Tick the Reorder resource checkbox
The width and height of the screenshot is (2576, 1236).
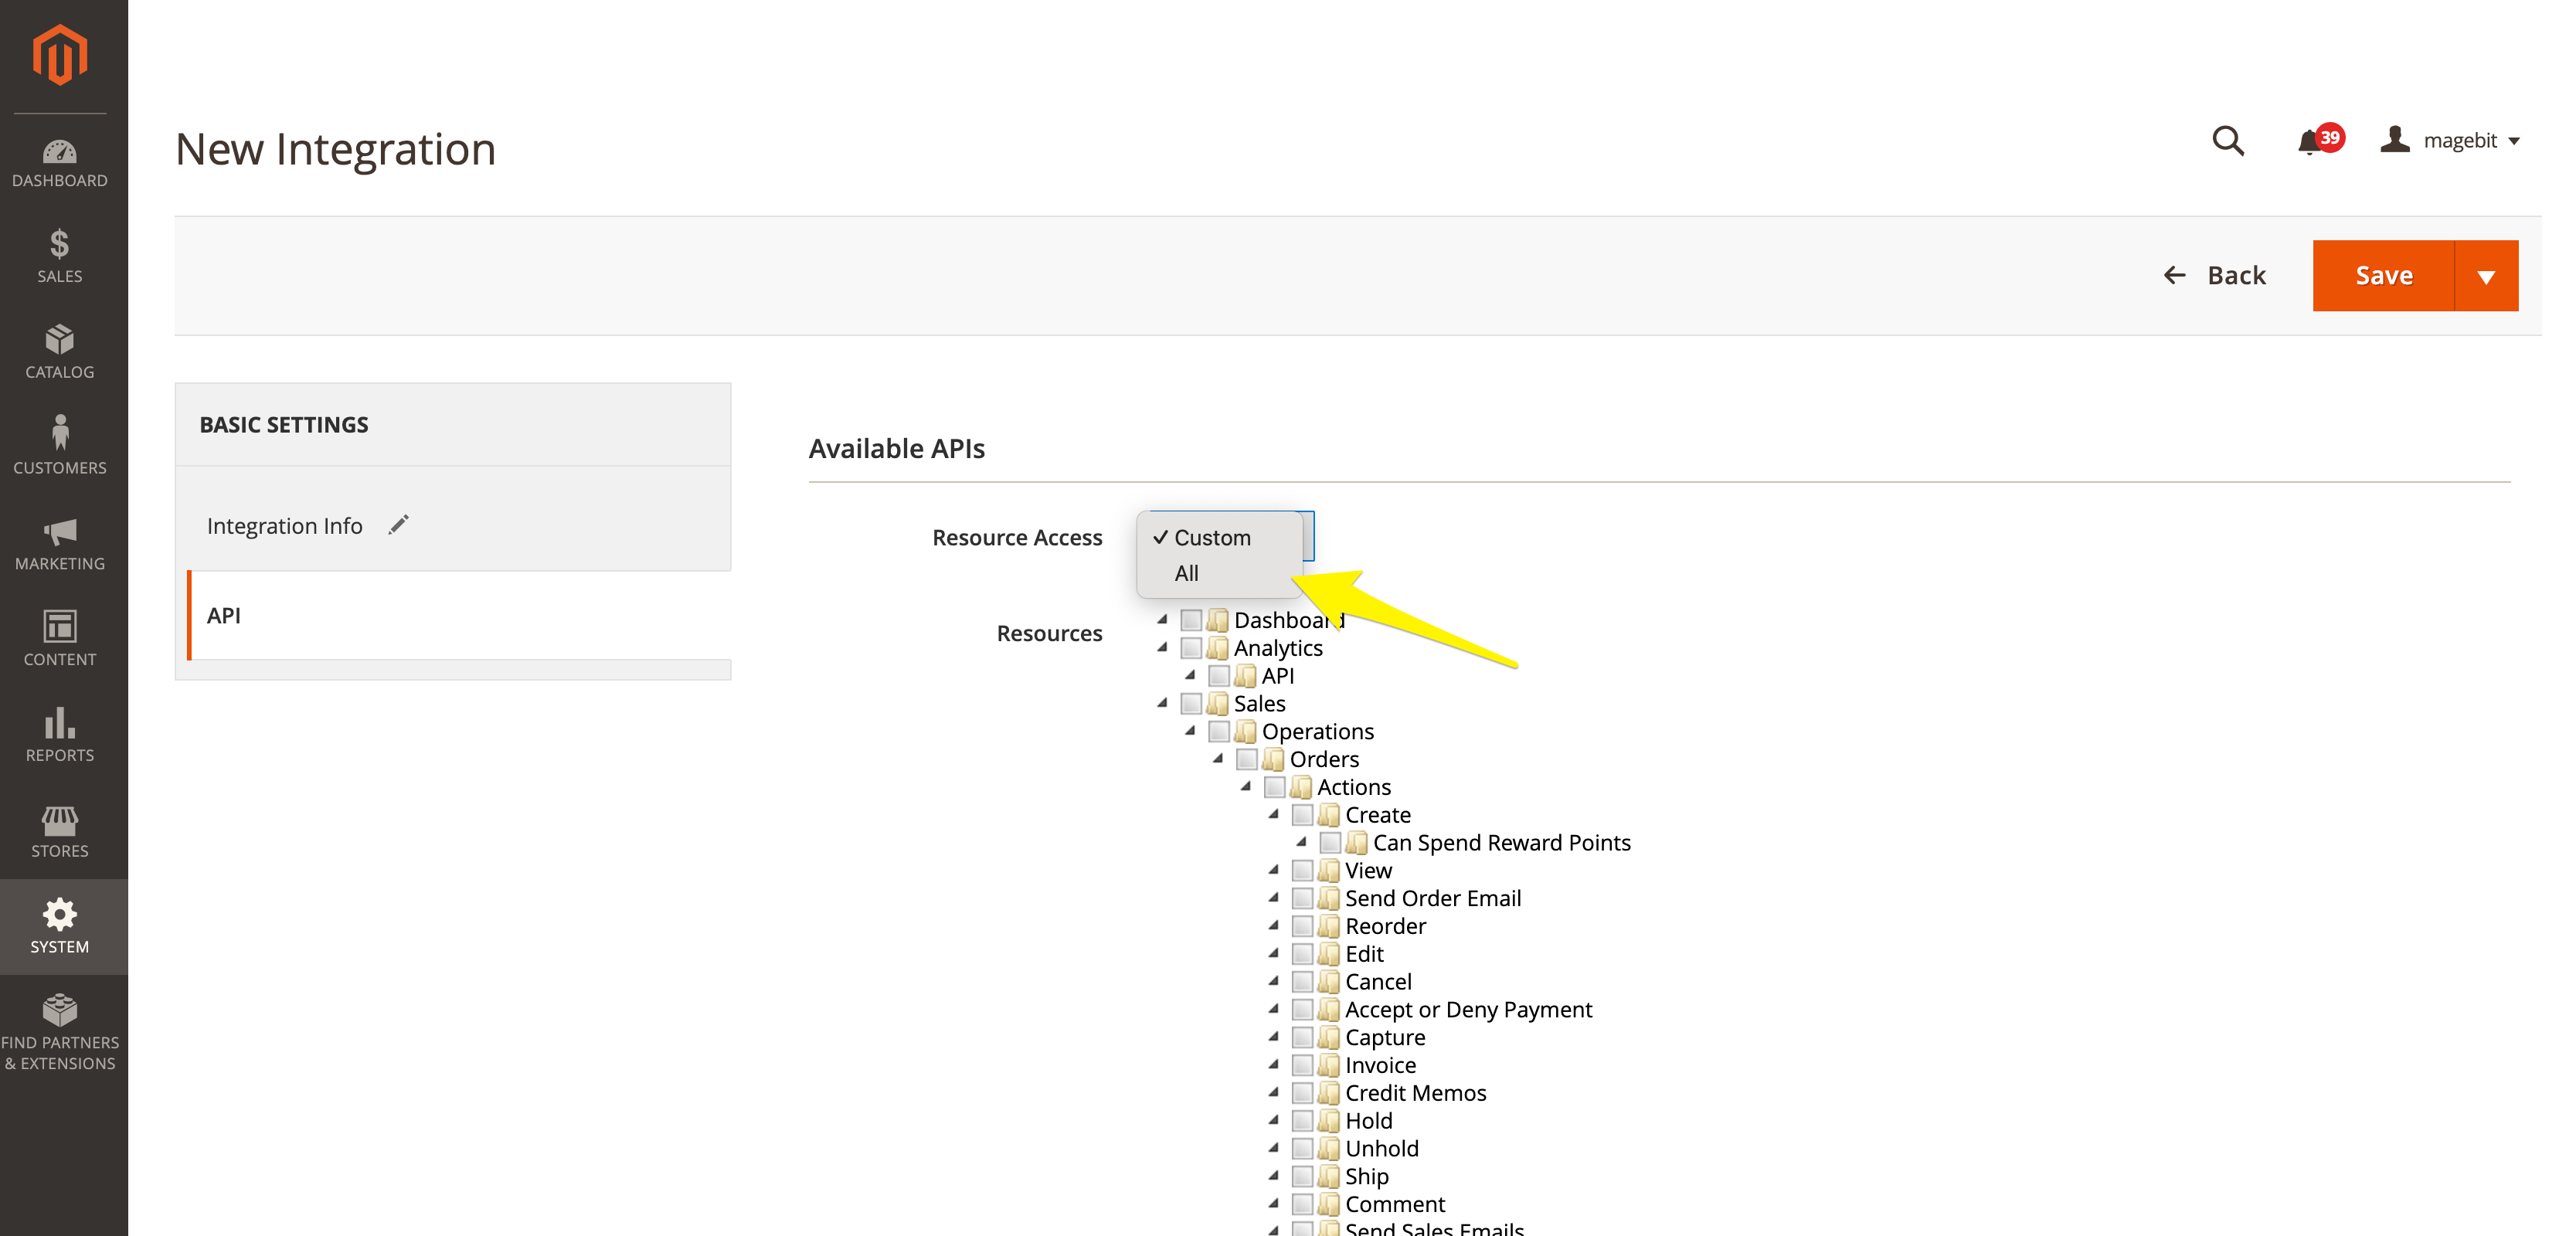click(1302, 926)
